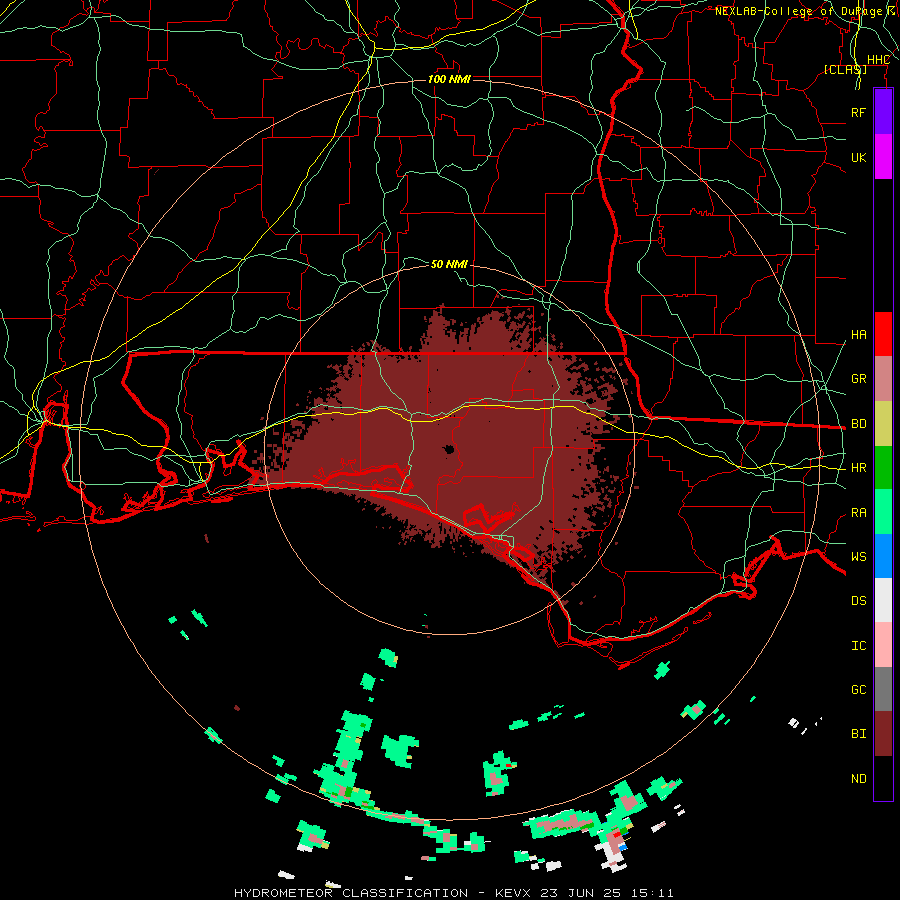Click the RF legend label

[858, 112]
